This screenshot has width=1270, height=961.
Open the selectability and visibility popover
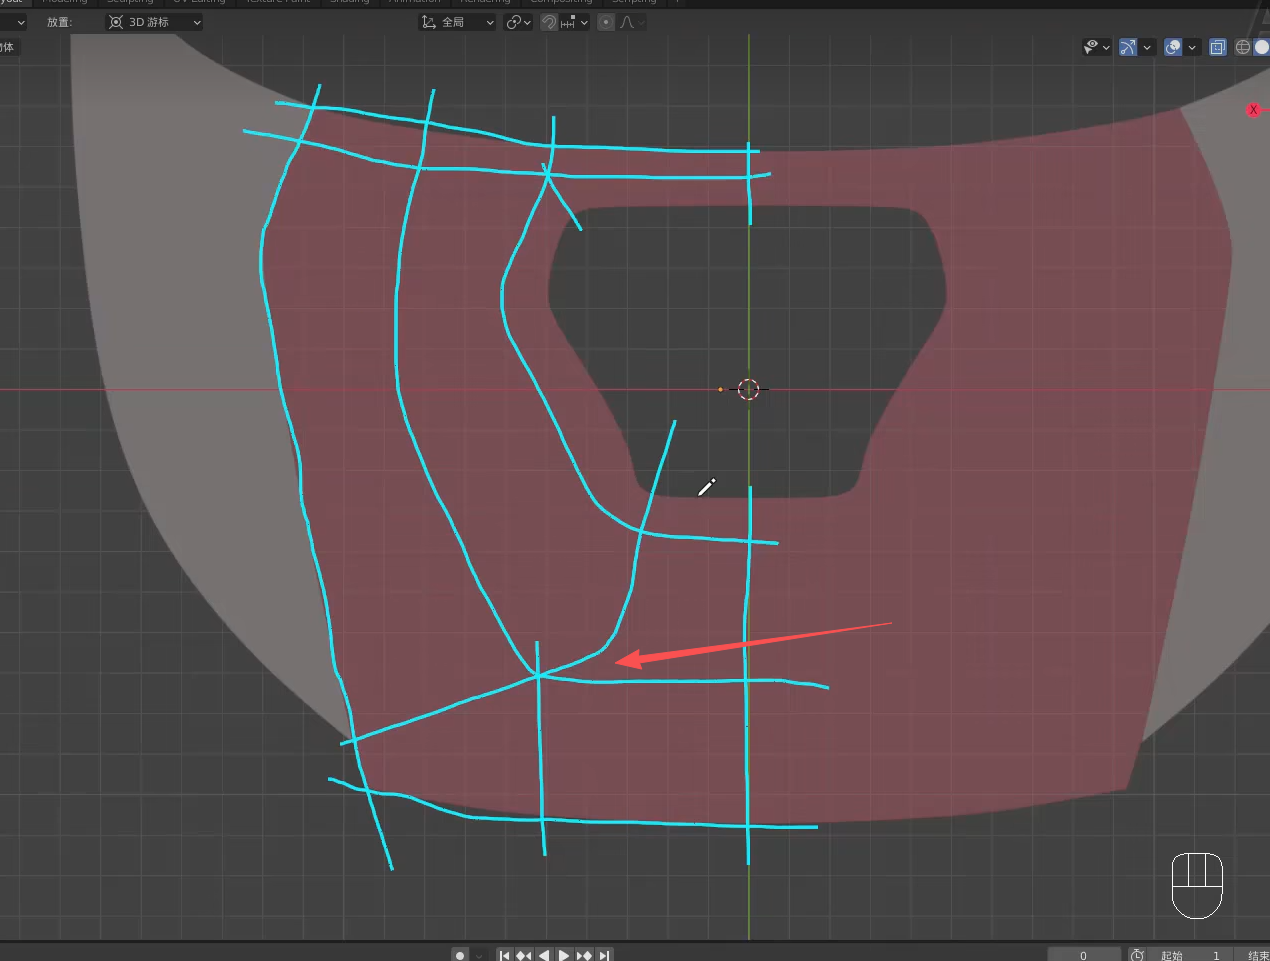pos(1097,47)
